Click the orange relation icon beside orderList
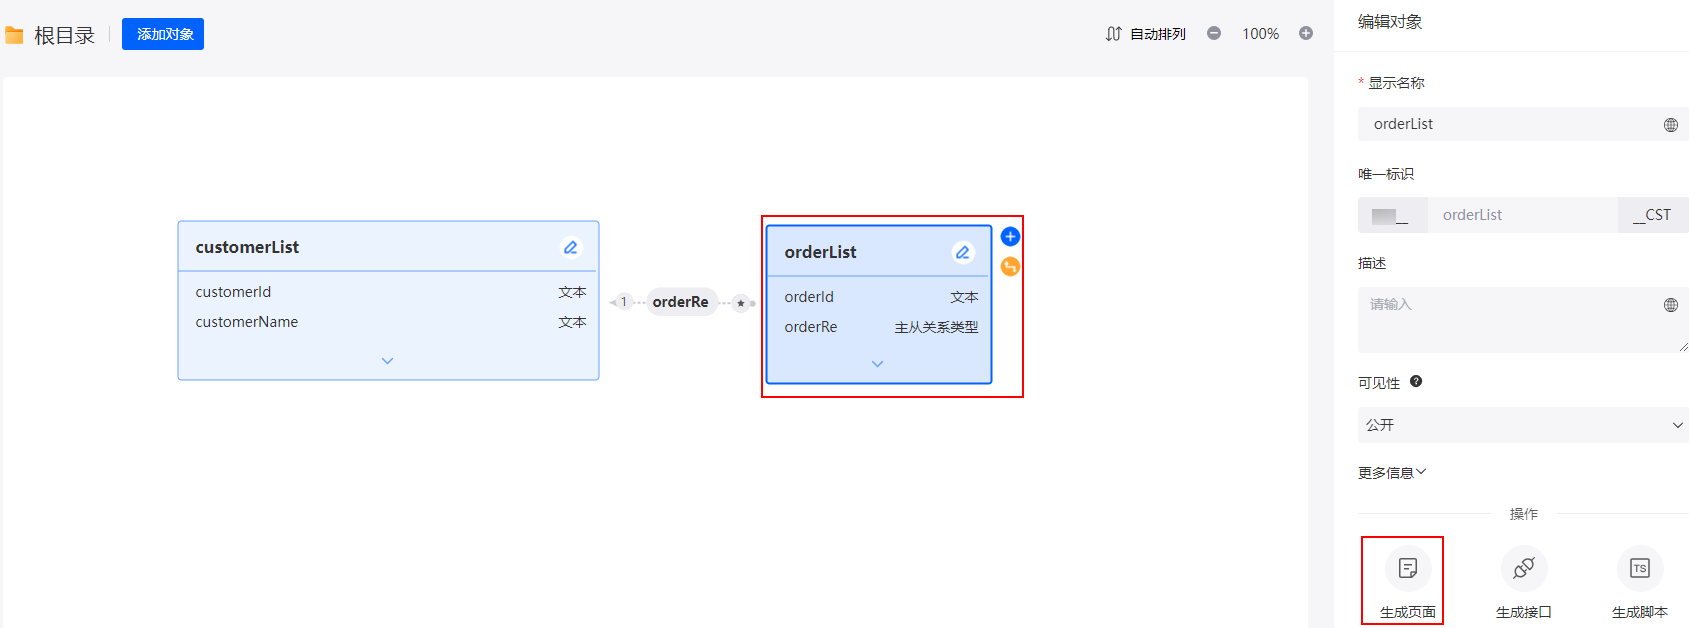The image size is (1689, 628). pyautogui.click(x=1010, y=266)
